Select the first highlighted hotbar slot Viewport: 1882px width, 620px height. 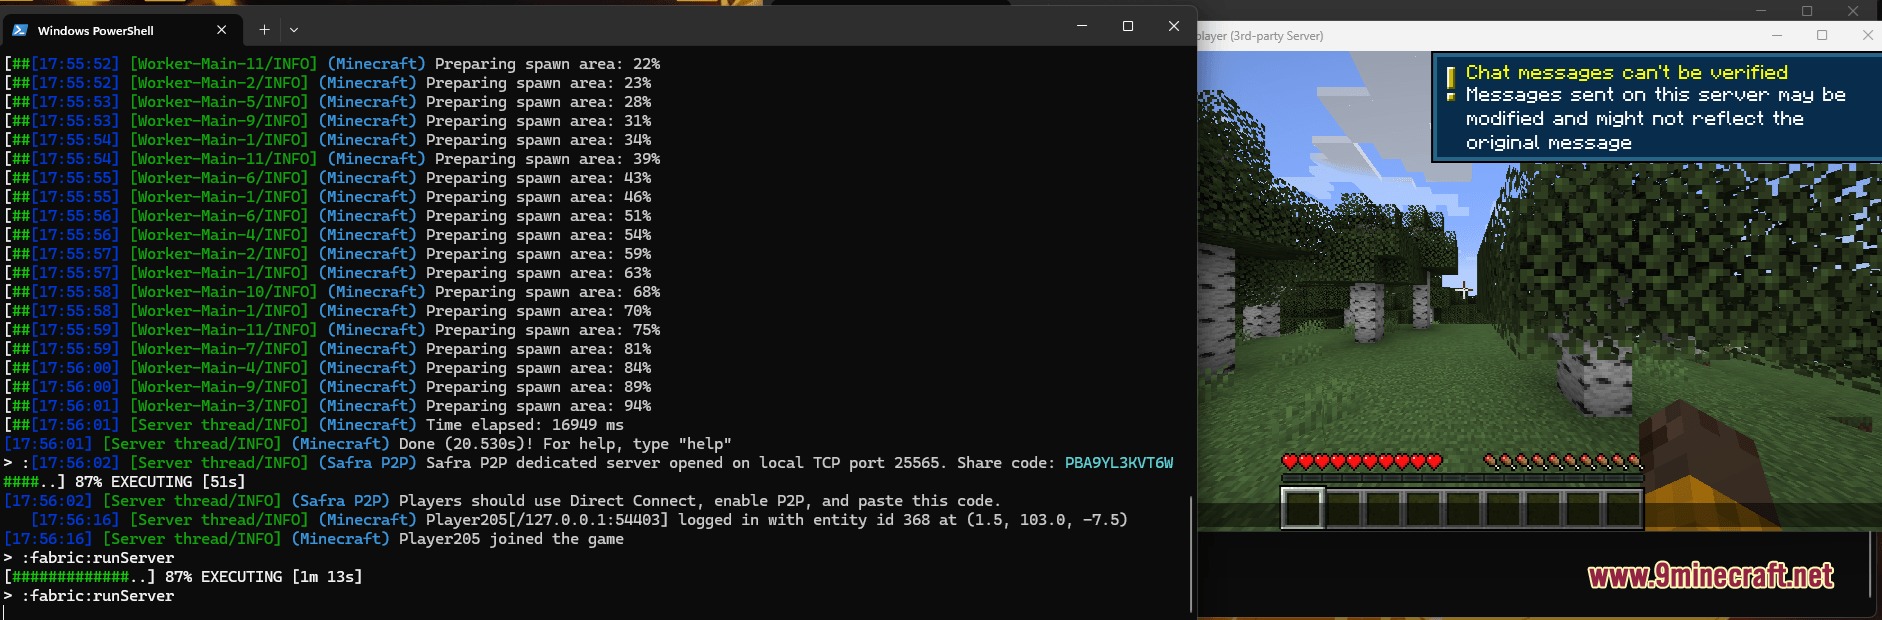click(x=1302, y=507)
